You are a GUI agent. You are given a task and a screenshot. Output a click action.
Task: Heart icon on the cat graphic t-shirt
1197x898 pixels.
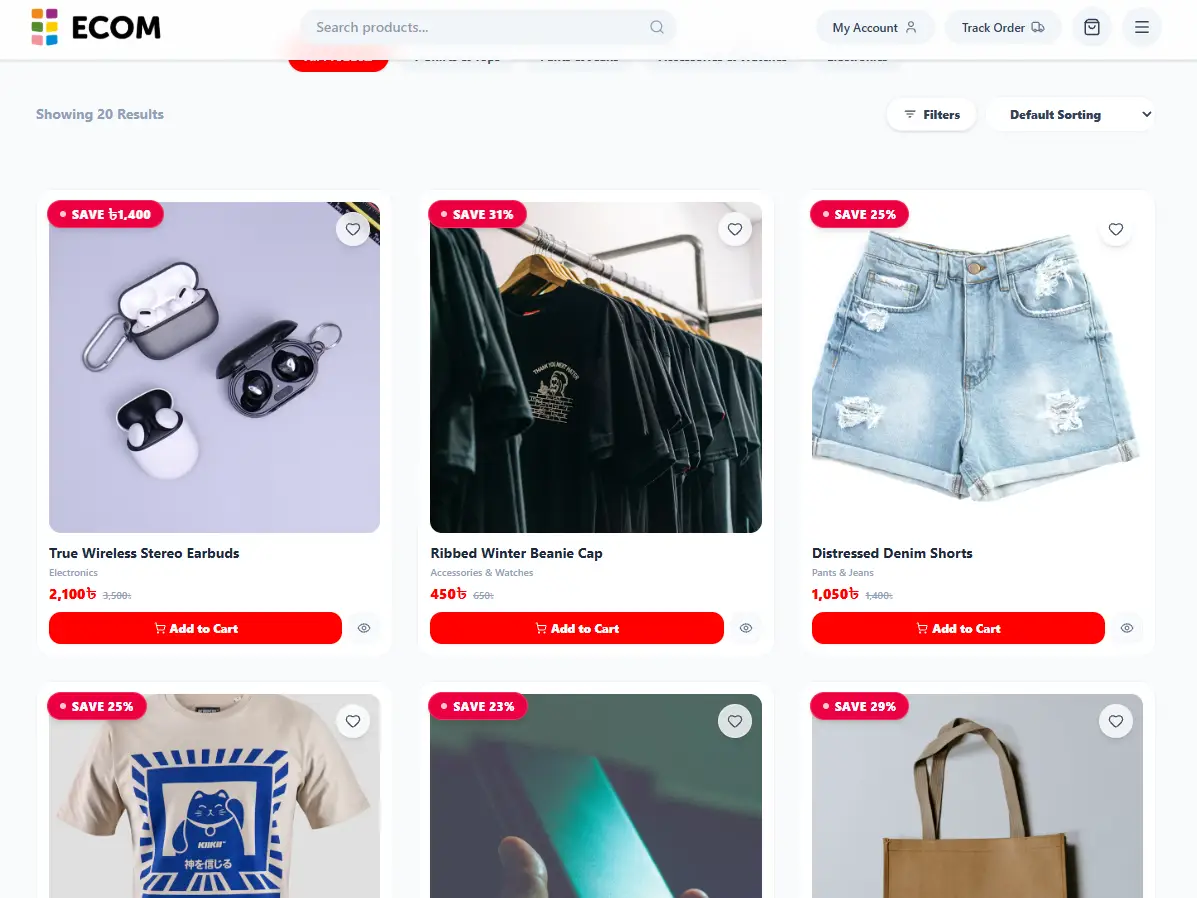pyautogui.click(x=353, y=721)
